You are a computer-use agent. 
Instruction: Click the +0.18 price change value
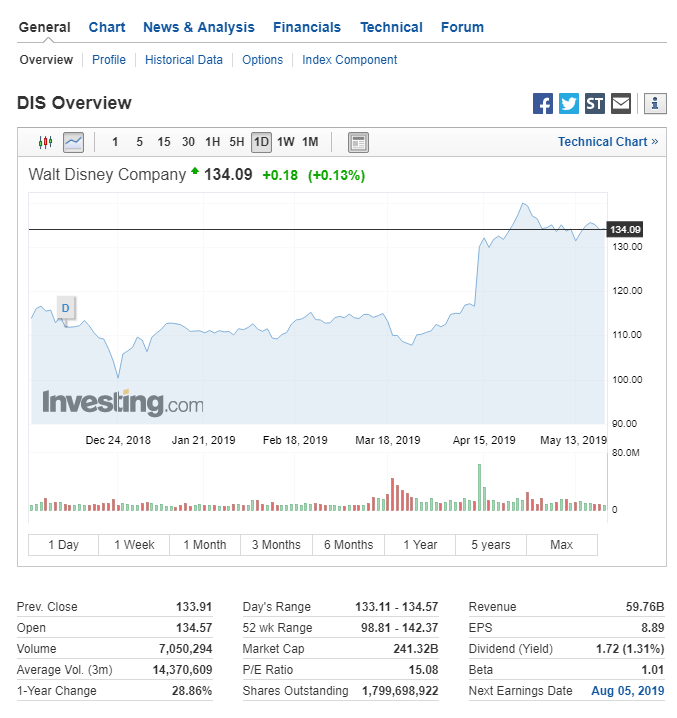[280, 175]
